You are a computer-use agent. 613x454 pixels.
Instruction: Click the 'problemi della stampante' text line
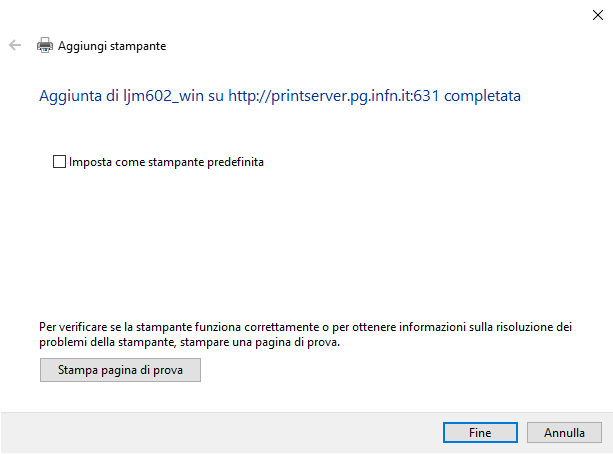point(107,342)
